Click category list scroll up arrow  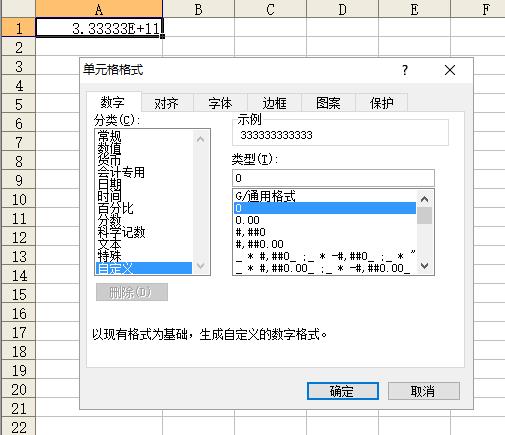201,139
